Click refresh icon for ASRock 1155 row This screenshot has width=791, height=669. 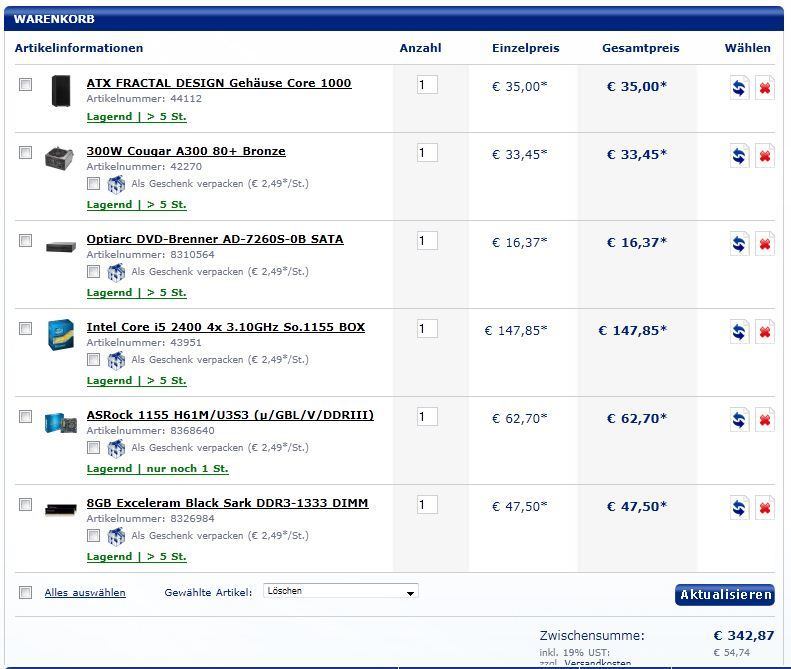(x=739, y=420)
